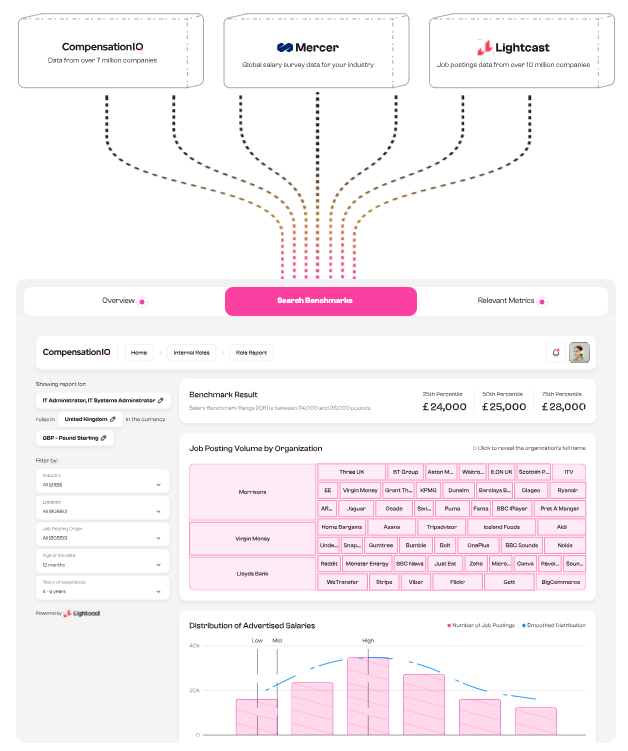Open the Location filter dropdown

(x=103, y=507)
